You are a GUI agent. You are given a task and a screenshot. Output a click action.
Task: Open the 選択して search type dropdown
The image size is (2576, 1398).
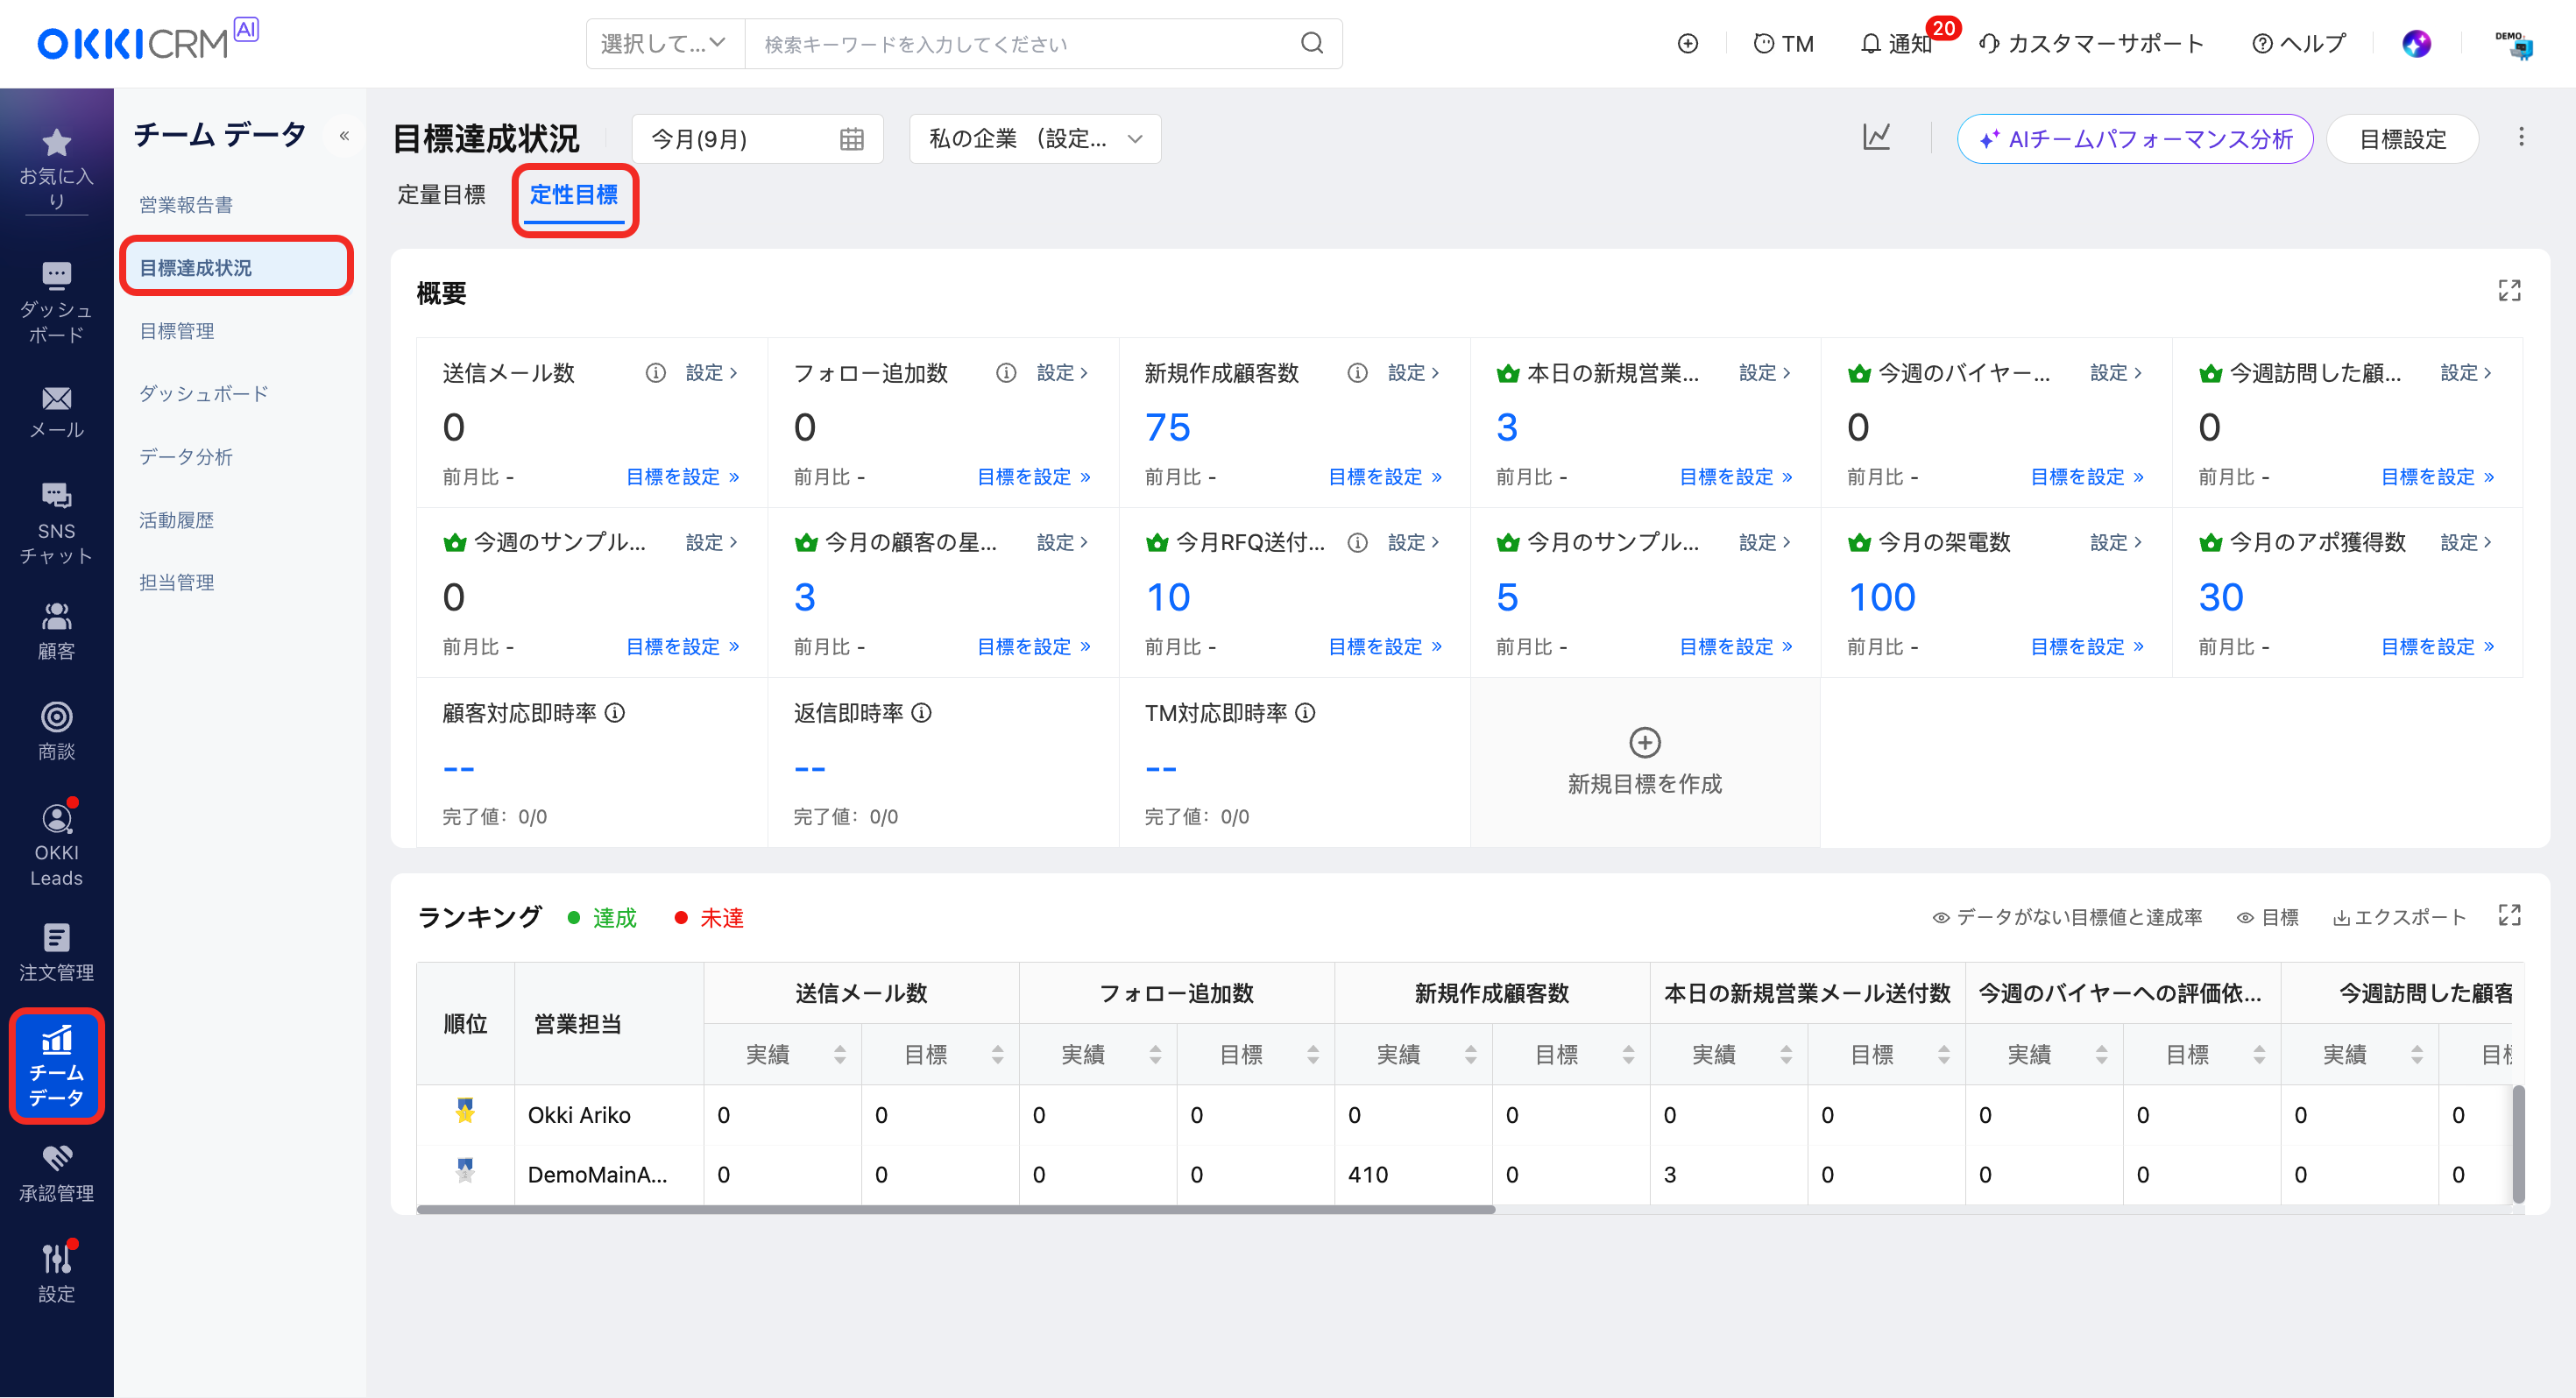pos(664,44)
